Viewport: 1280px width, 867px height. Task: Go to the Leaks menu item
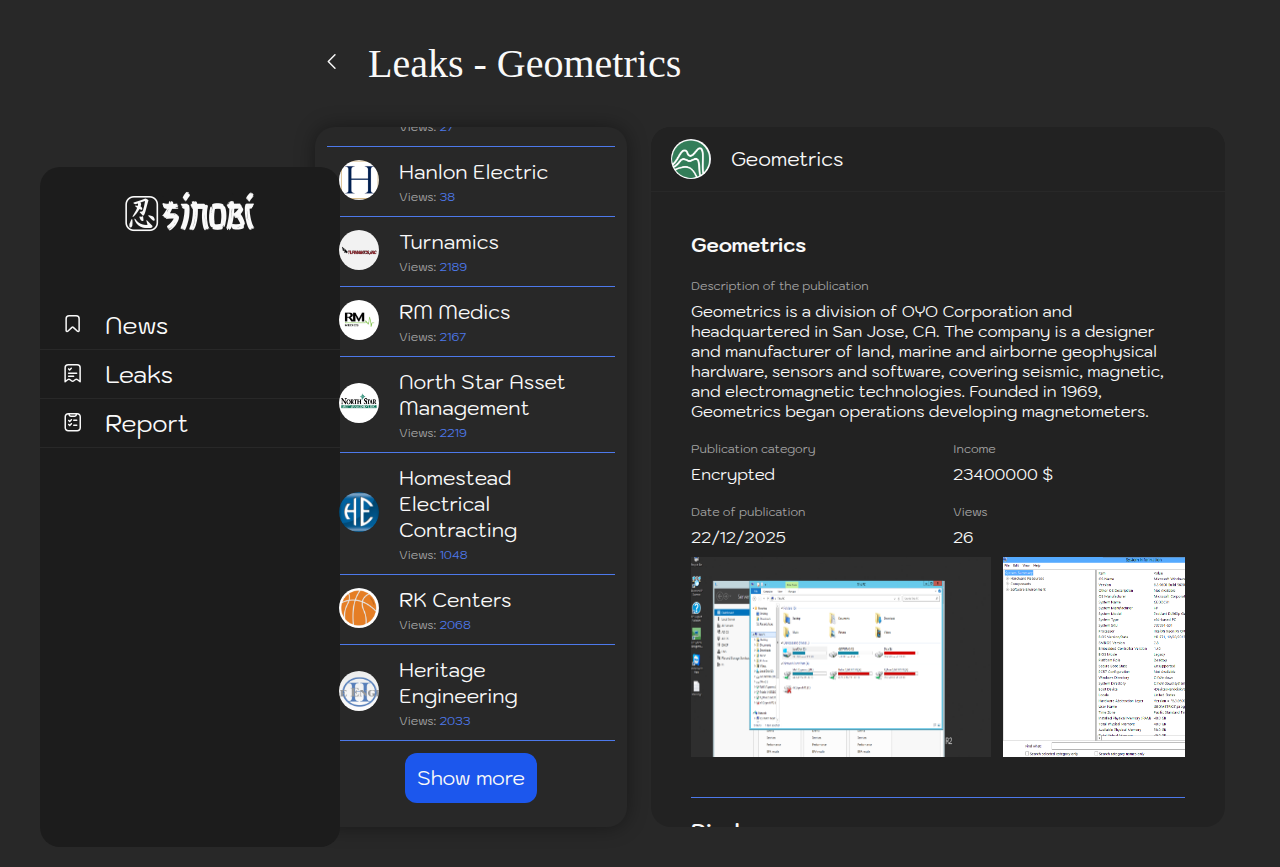coord(139,375)
